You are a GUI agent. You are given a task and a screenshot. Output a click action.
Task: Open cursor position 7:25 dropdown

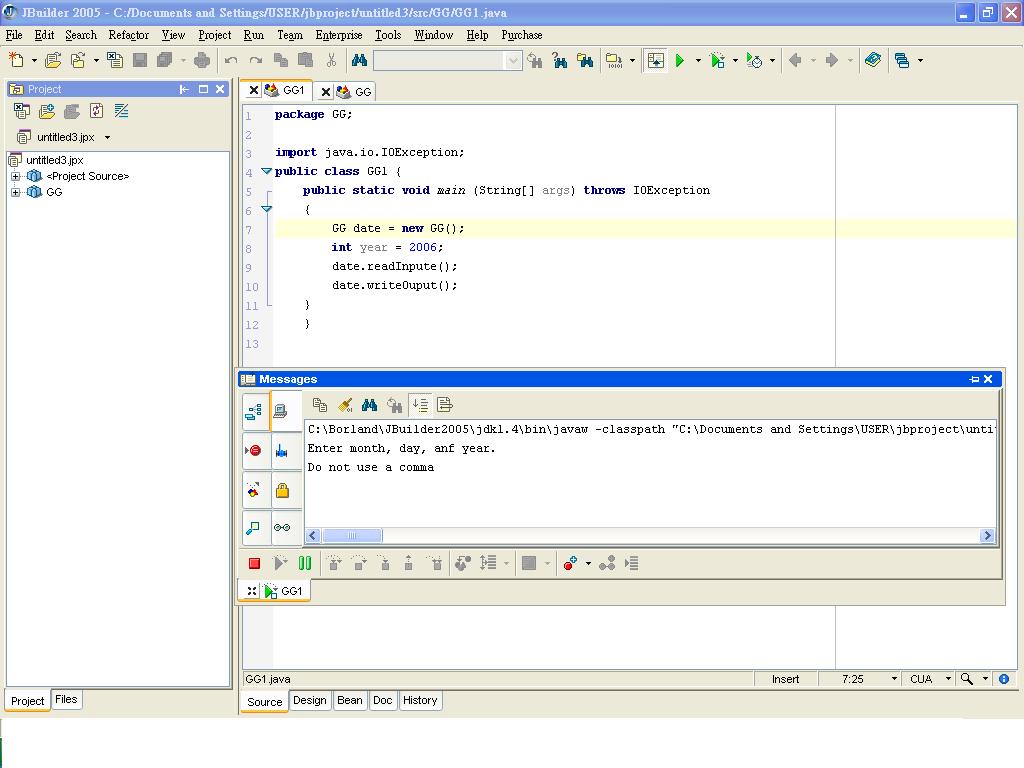click(x=894, y=679)
